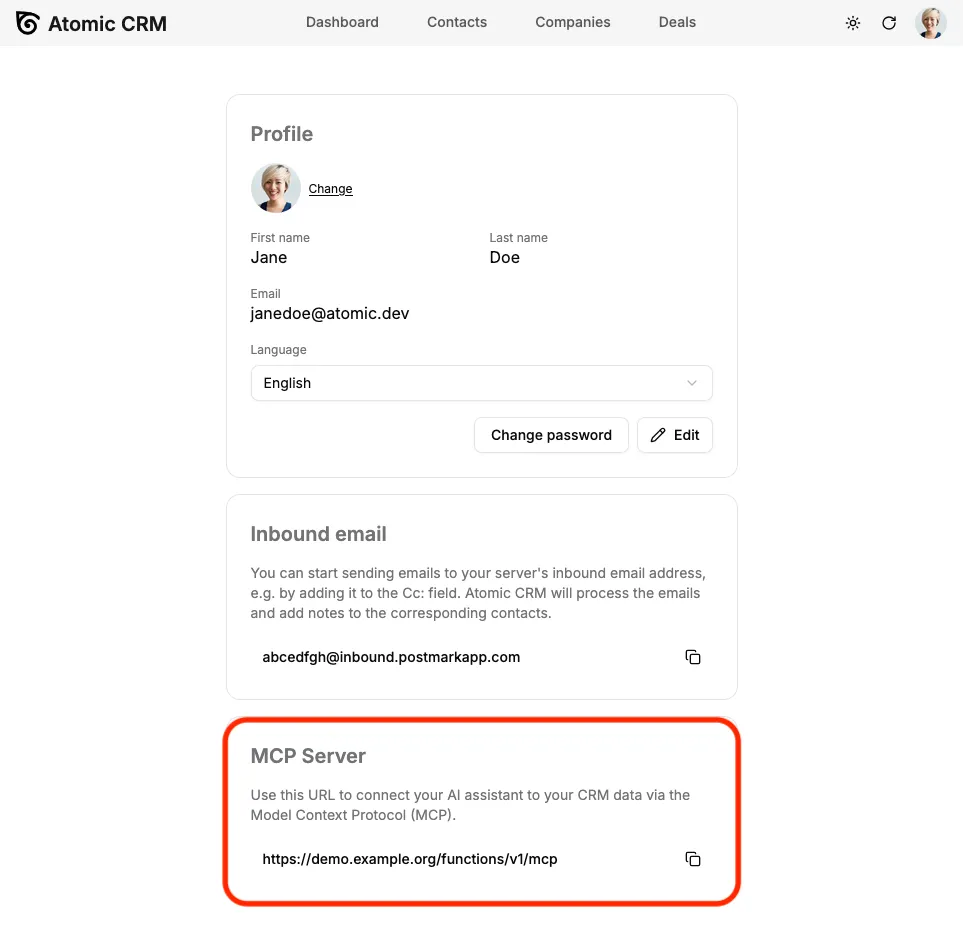Open the user avatar menu
Viewport: 963px width, 942px height.
(930, 22)
